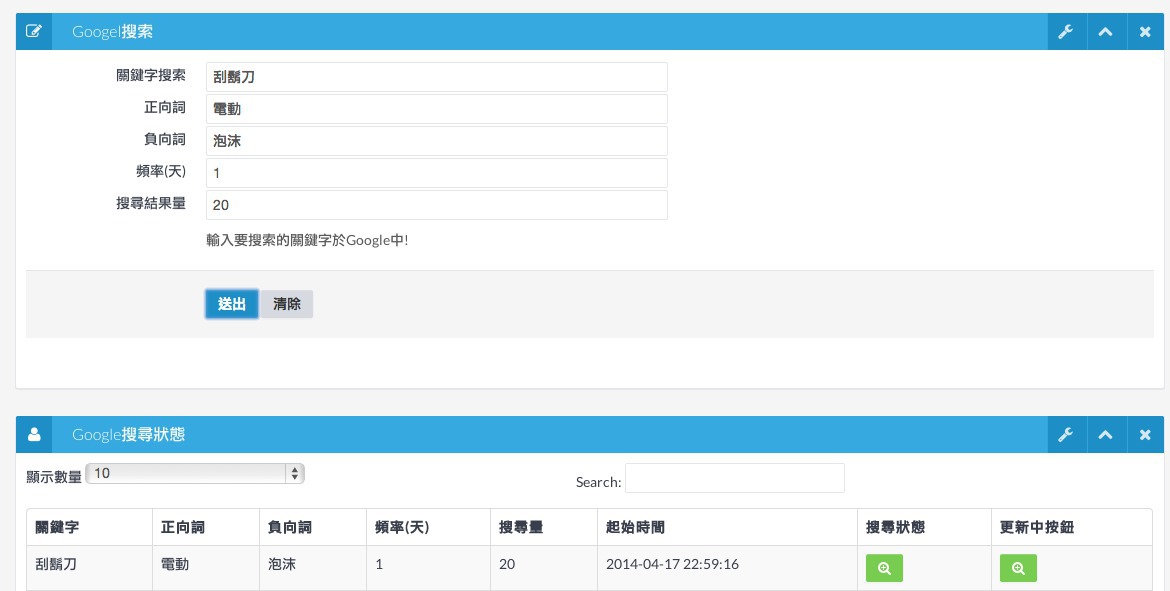Sort by 搜尋量 column header
Viewport: 1170px width, 591px height.
tap(544, 527)
